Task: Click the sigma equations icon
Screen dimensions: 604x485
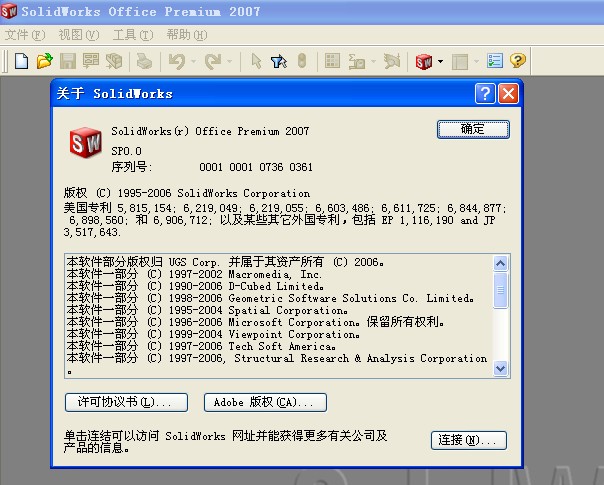Action: point(356,61)
